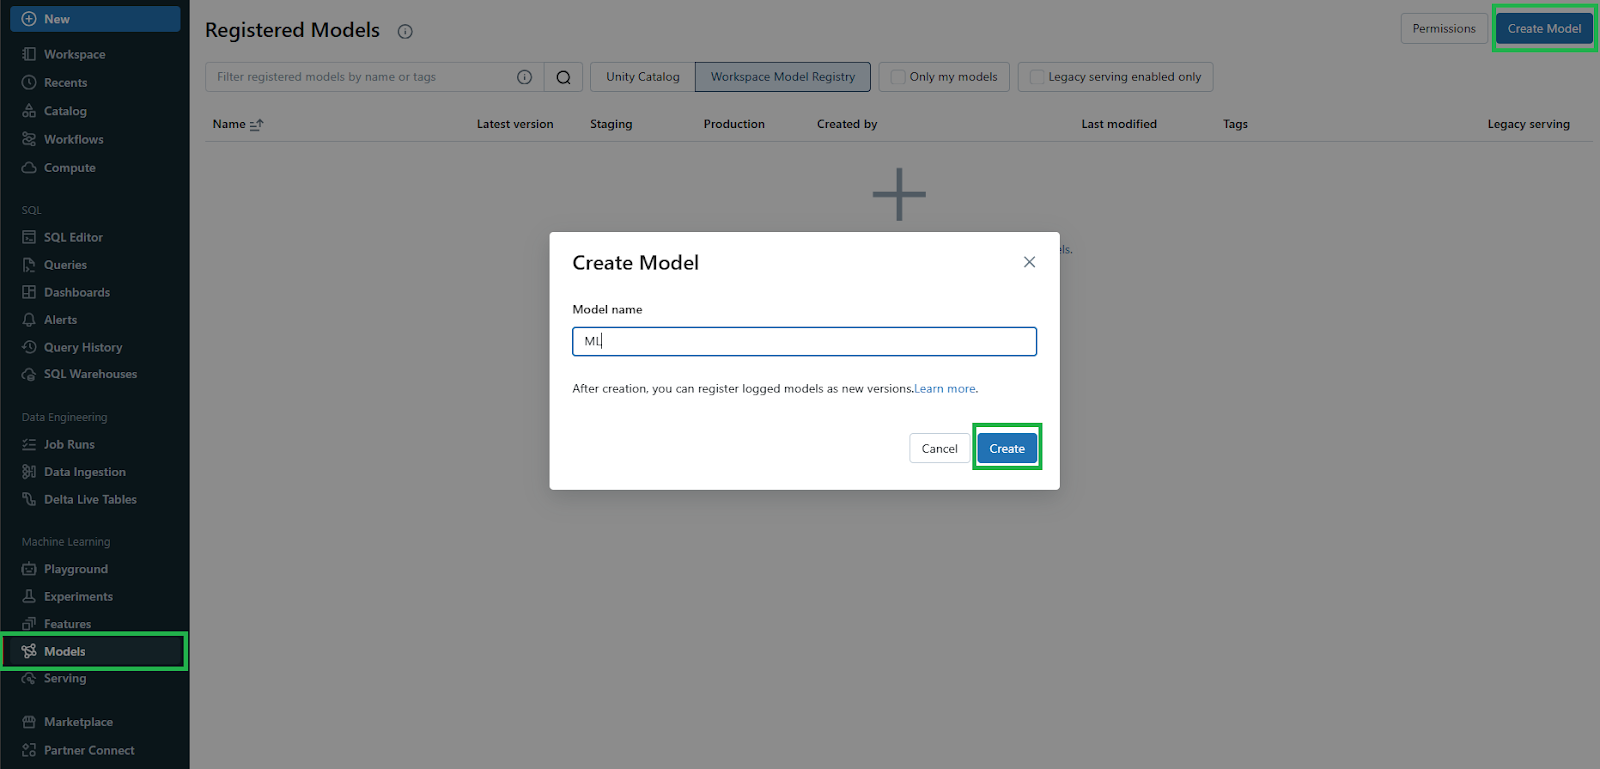
Task: Close the Create Model dialog
Action: [x=1029, y=262]
